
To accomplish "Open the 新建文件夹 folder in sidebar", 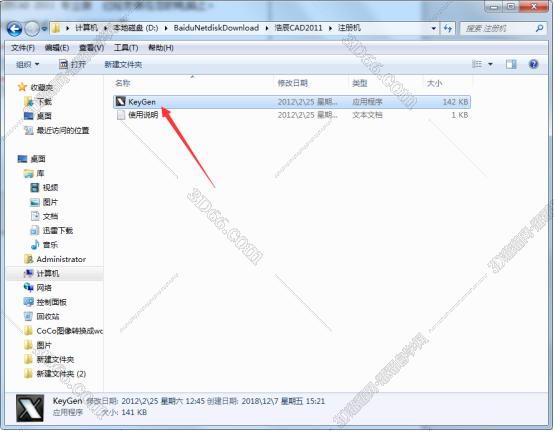I will click(55, 360).
